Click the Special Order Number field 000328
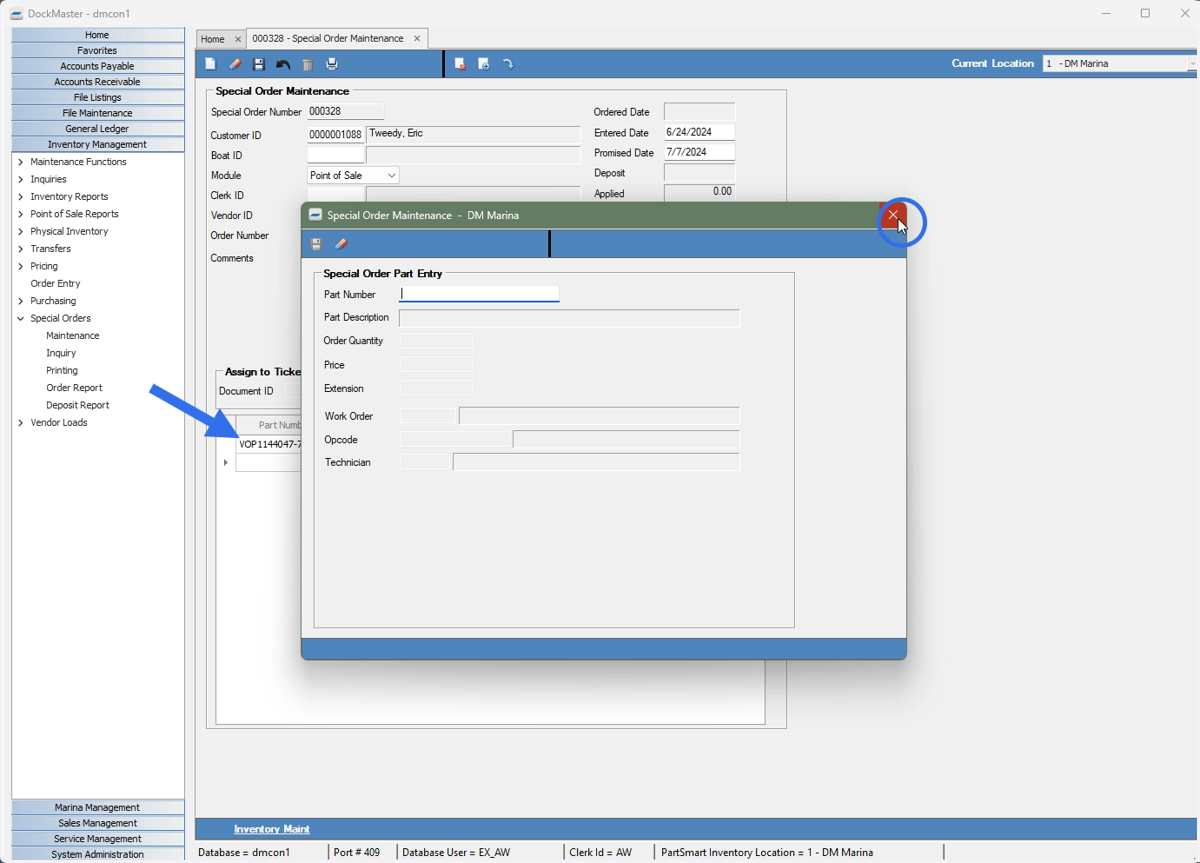Viewport: 1200px width, 863px height. click(x=345, y=112)
